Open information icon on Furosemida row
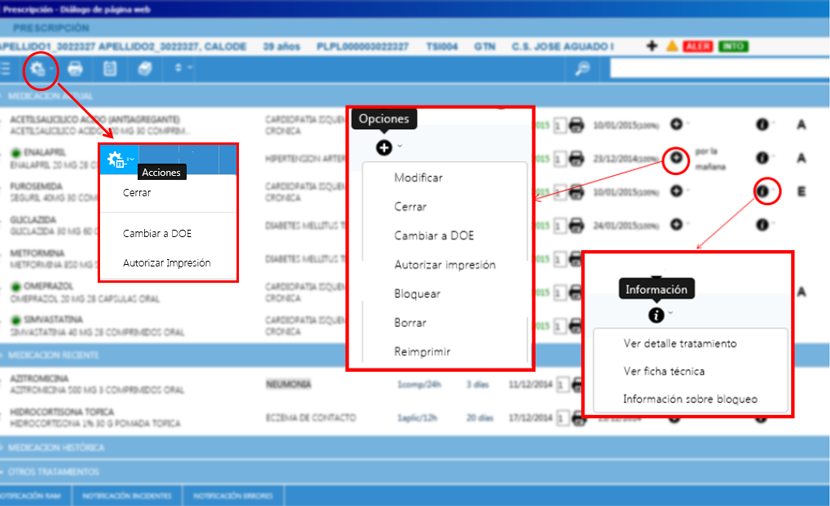Screen dimensions: 830x506 tap(764, 190)
